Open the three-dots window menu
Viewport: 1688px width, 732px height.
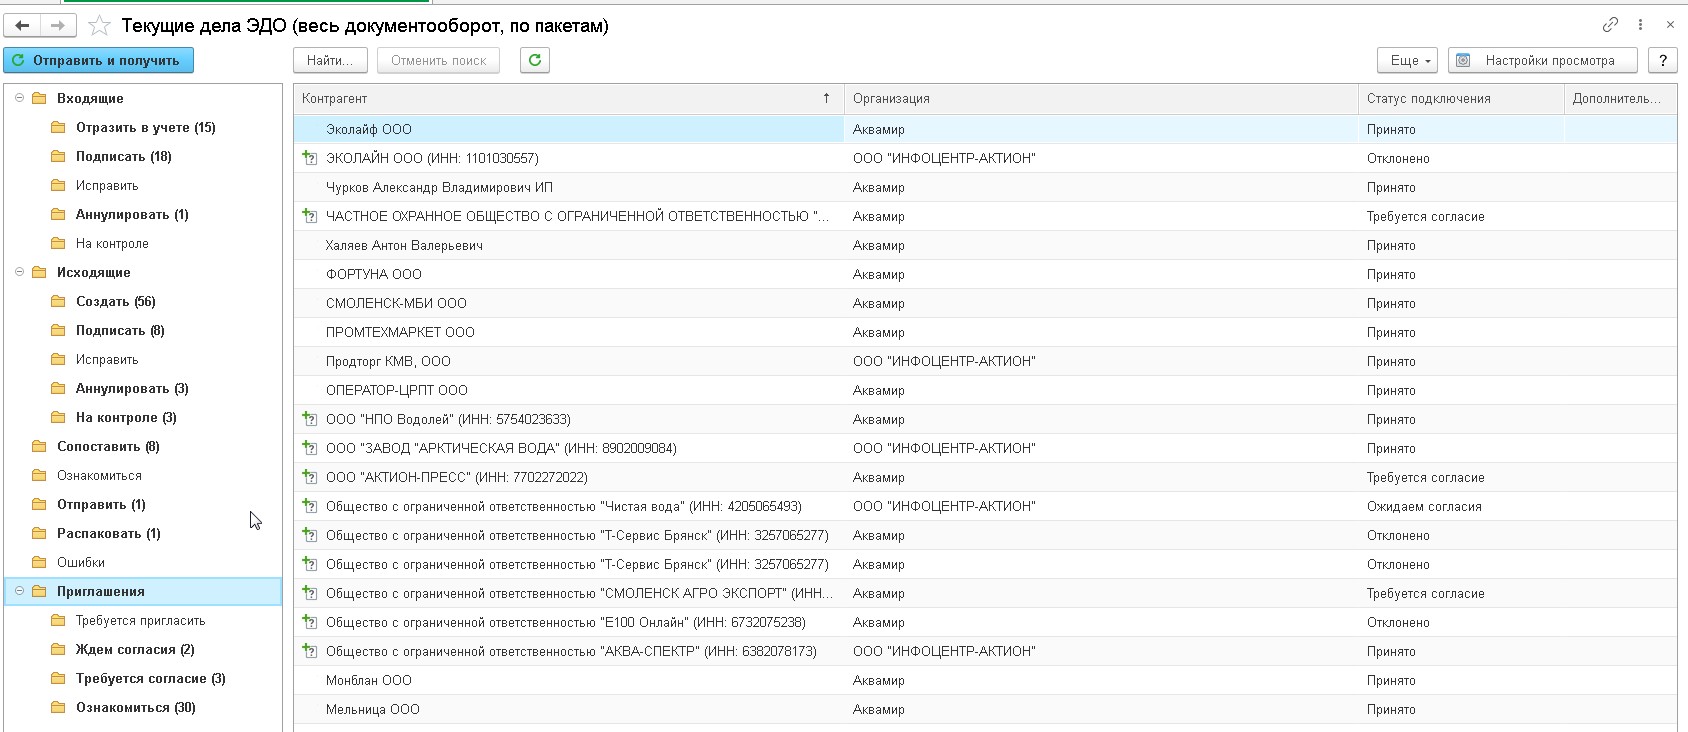coord(1640,25)
